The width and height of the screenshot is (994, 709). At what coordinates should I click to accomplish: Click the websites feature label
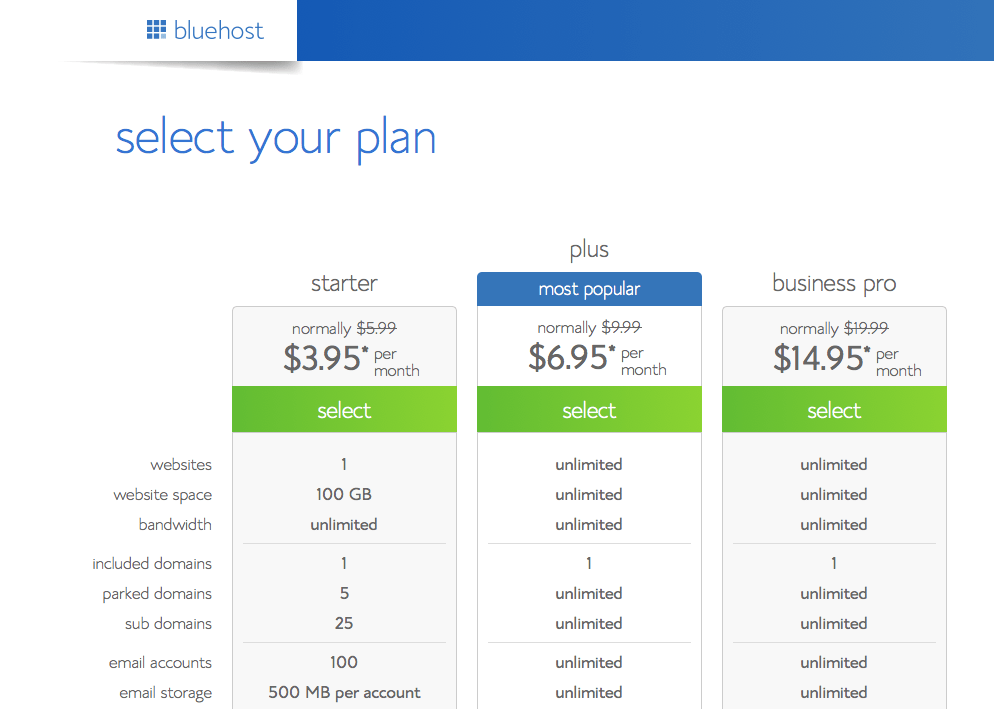tap(181, 465)
